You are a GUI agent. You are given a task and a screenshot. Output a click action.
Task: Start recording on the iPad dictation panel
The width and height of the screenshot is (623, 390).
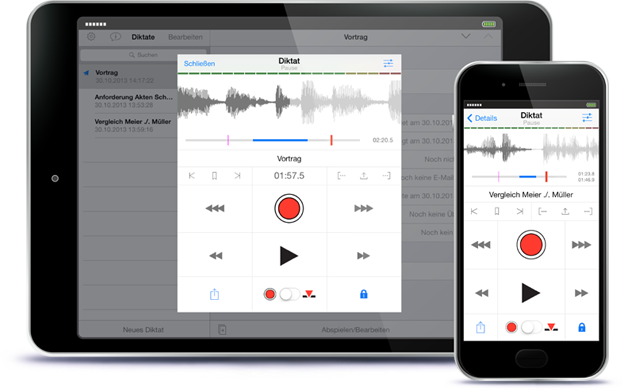pyautogui.click(x=289, y=209)
